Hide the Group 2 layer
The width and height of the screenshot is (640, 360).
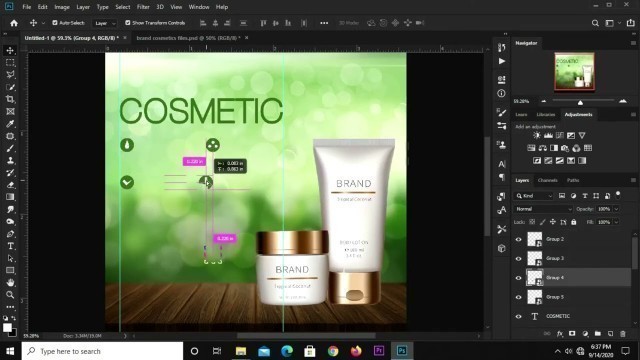pos(518,240)
